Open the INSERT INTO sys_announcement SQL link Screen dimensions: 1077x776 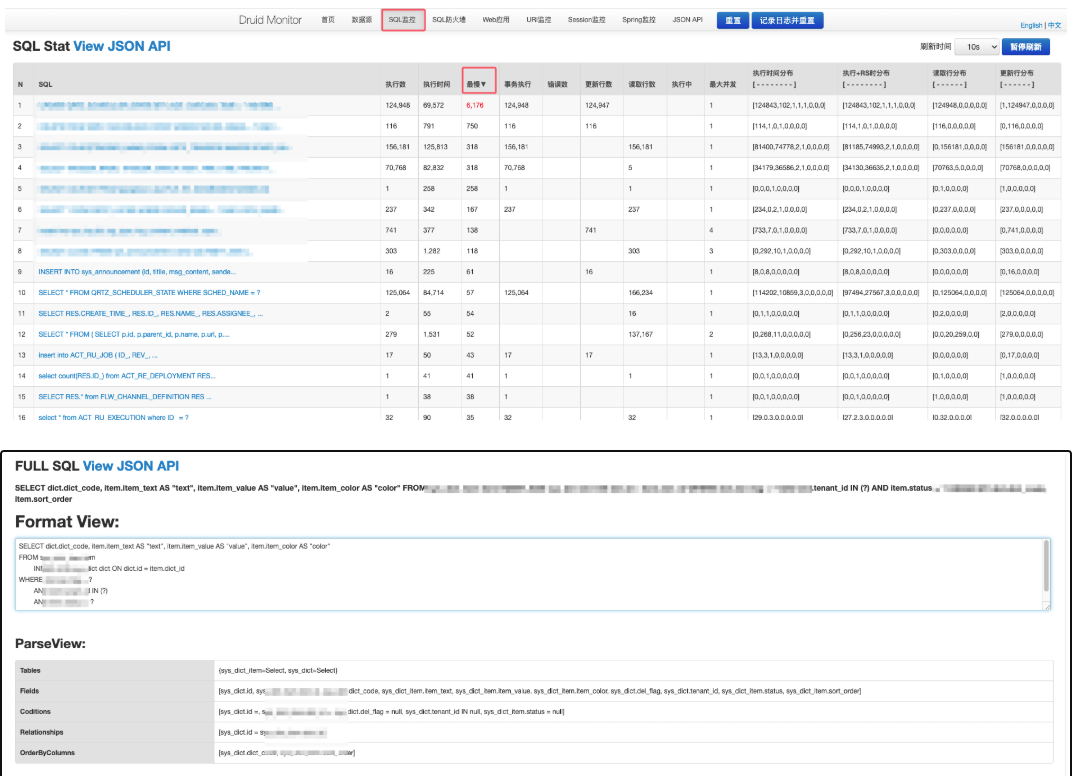(x=137, y=271)
